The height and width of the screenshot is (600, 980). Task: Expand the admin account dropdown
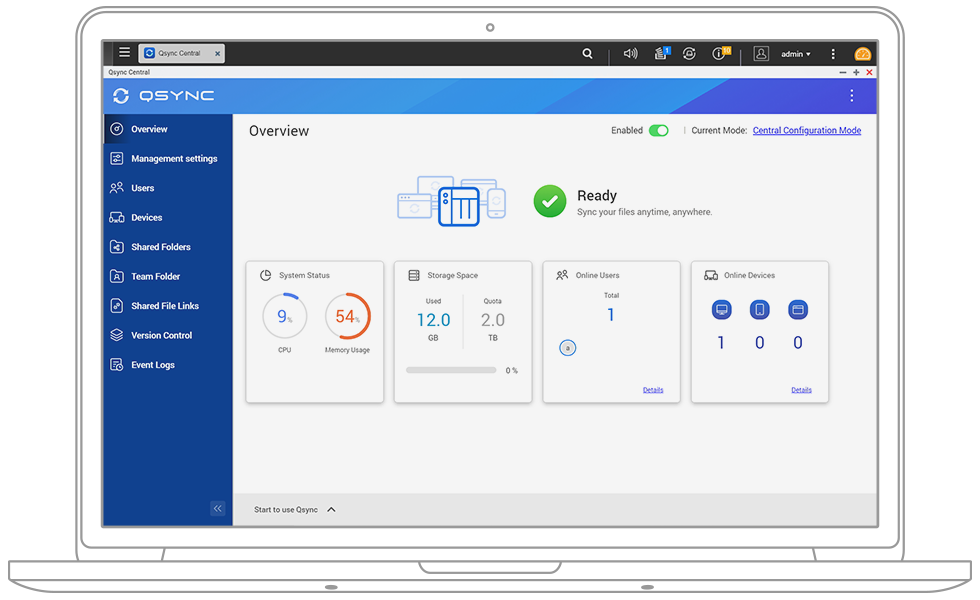(795, 54)
